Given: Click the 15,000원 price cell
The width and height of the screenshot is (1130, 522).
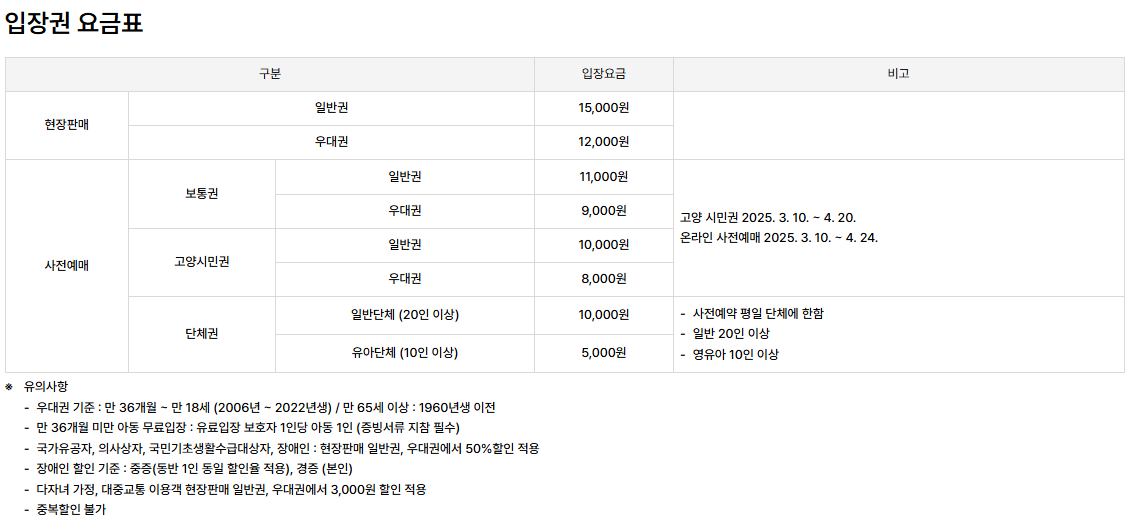Looking at the screenshot, I should [x=604, y=108].
